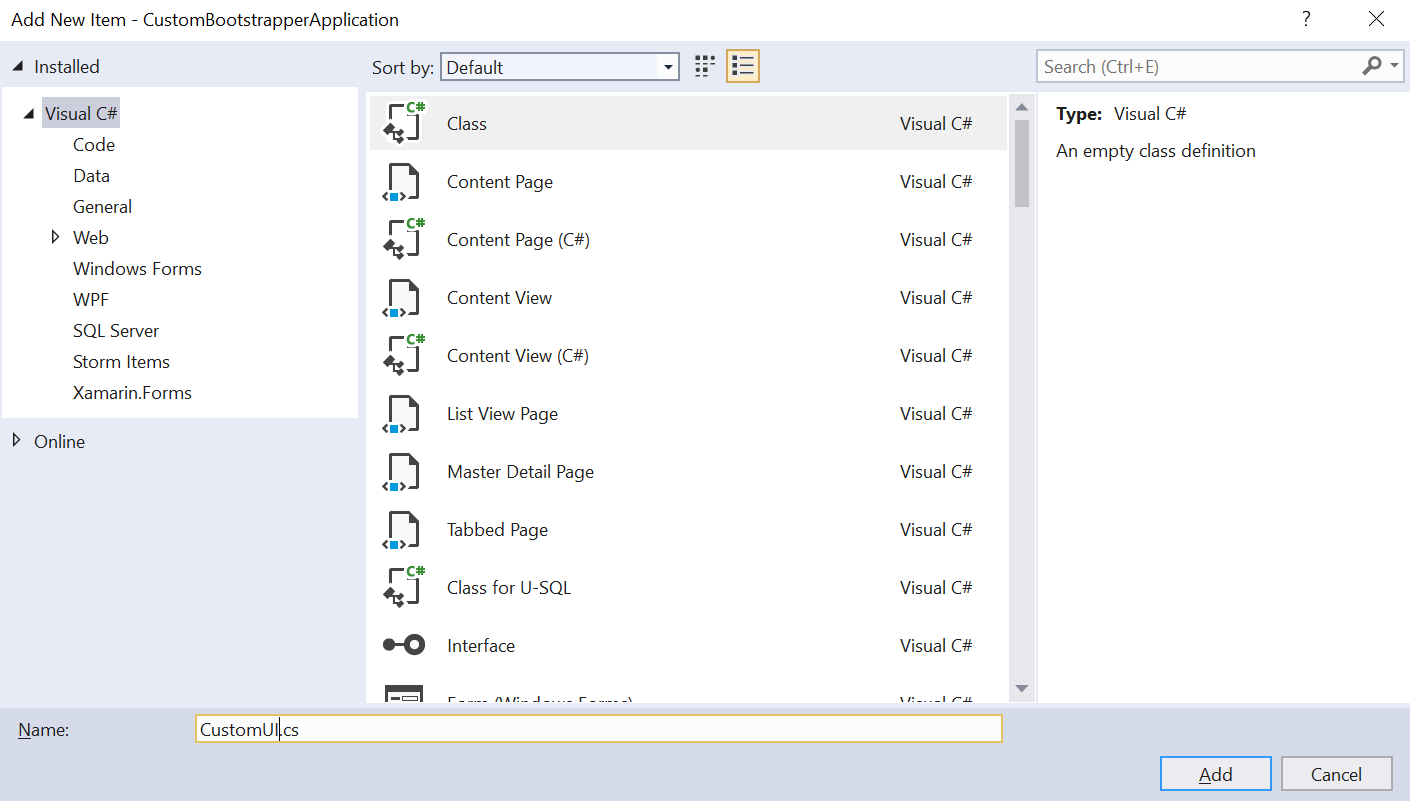
Task: Choose the Content View (C#) icon
Action: point(404,355)
